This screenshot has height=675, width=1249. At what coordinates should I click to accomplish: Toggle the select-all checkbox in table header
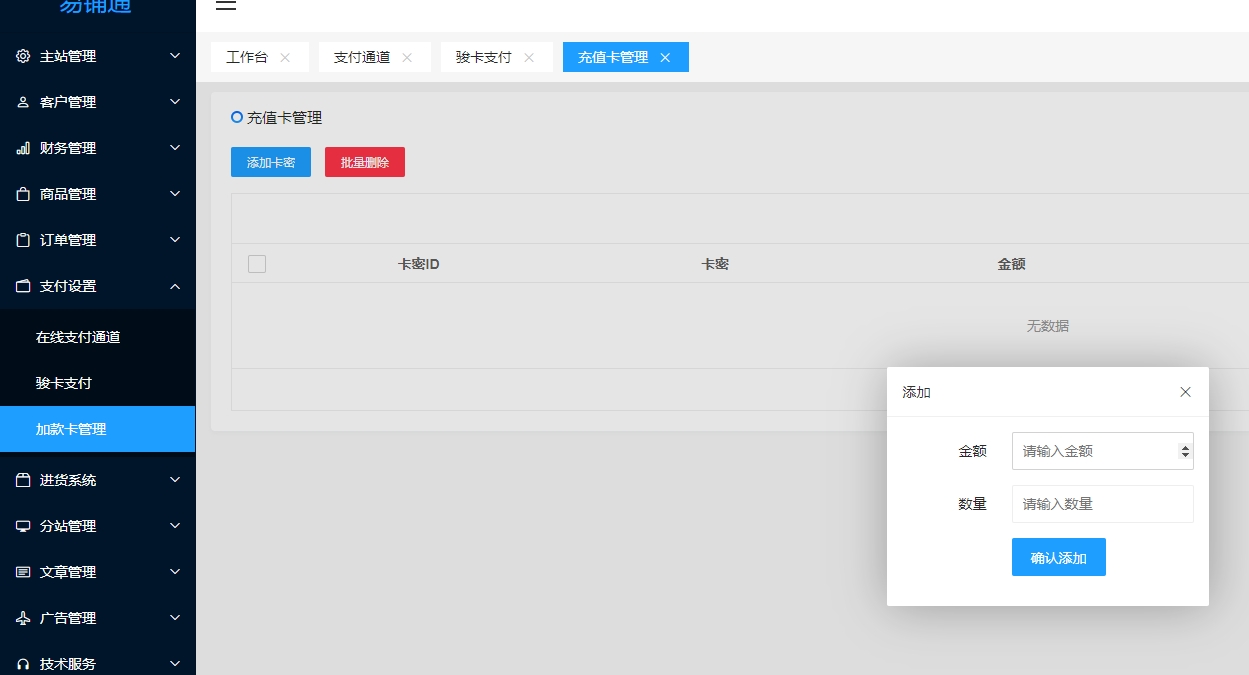pos(257,264)
